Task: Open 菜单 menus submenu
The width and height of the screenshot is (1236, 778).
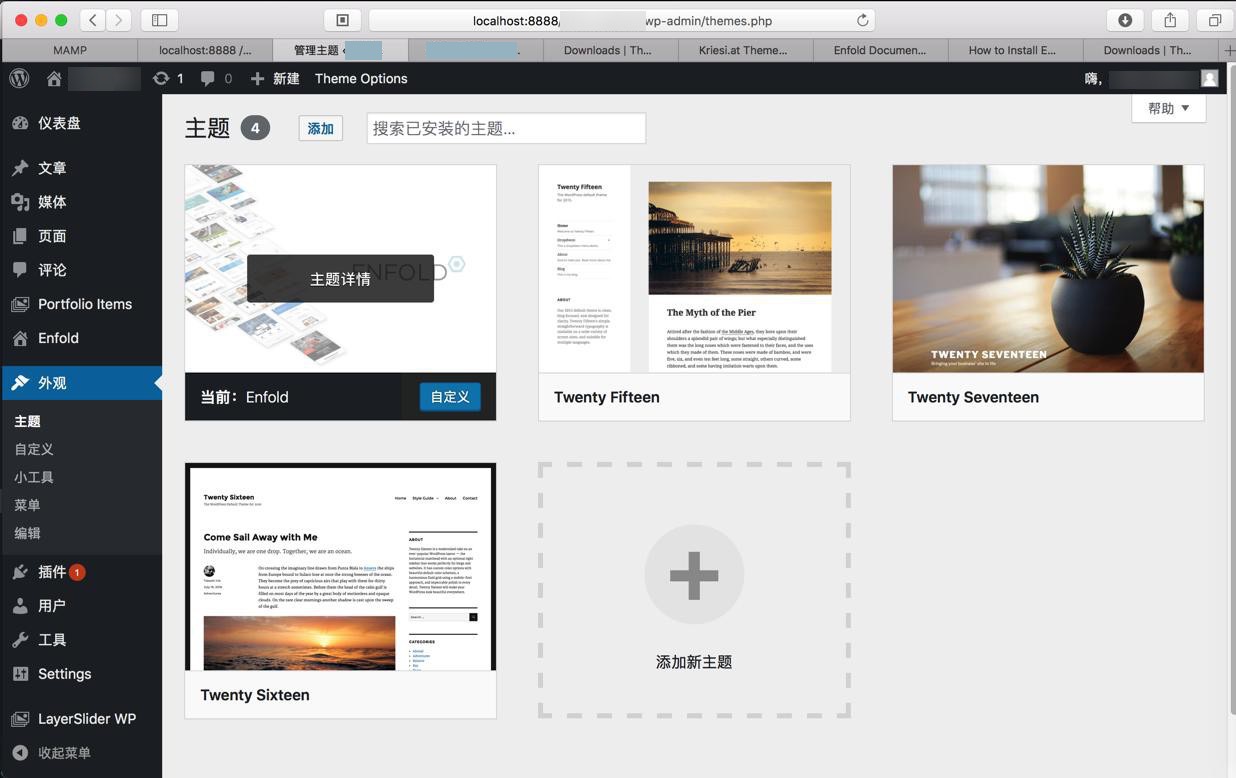Action: point(27,505)
